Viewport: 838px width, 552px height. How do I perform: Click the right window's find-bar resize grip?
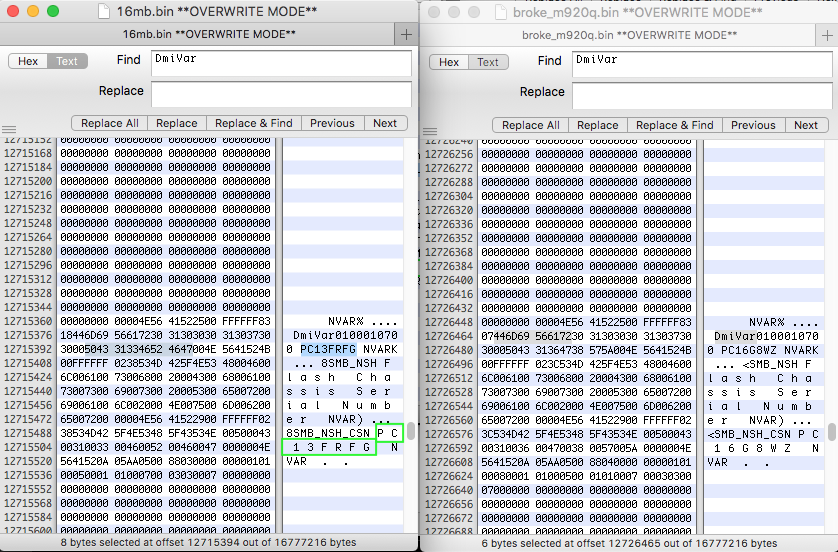[x=429, y=131]
